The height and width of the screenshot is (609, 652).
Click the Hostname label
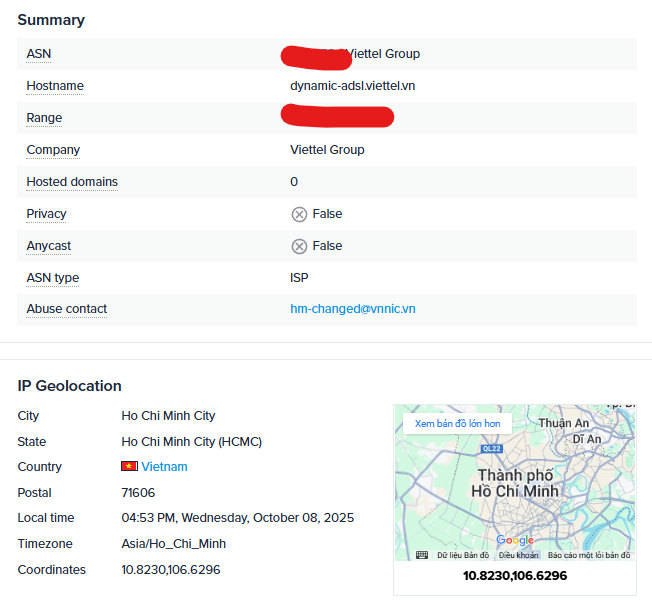55,86
